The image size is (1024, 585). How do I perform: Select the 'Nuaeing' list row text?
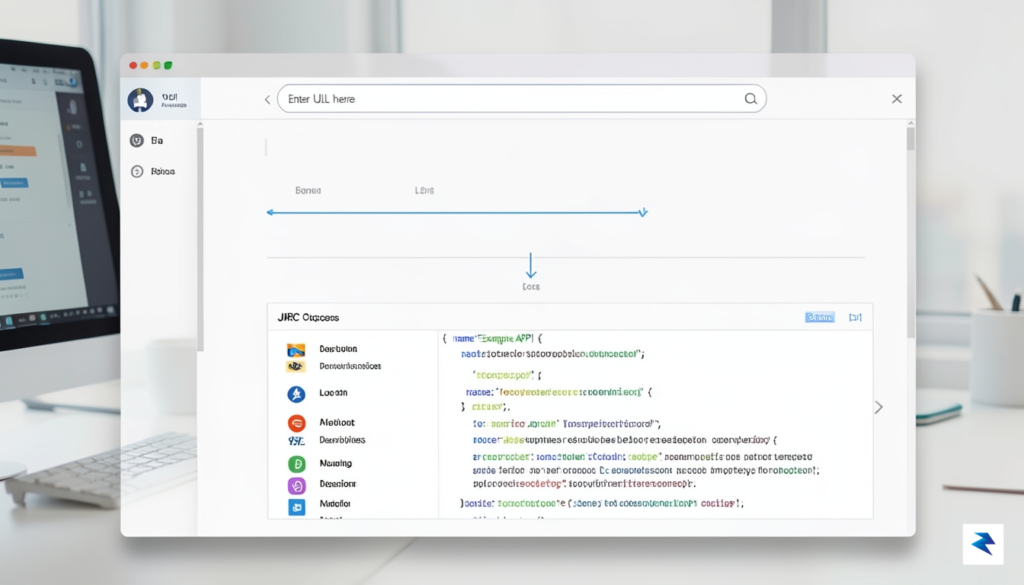[x=336, y=463]
